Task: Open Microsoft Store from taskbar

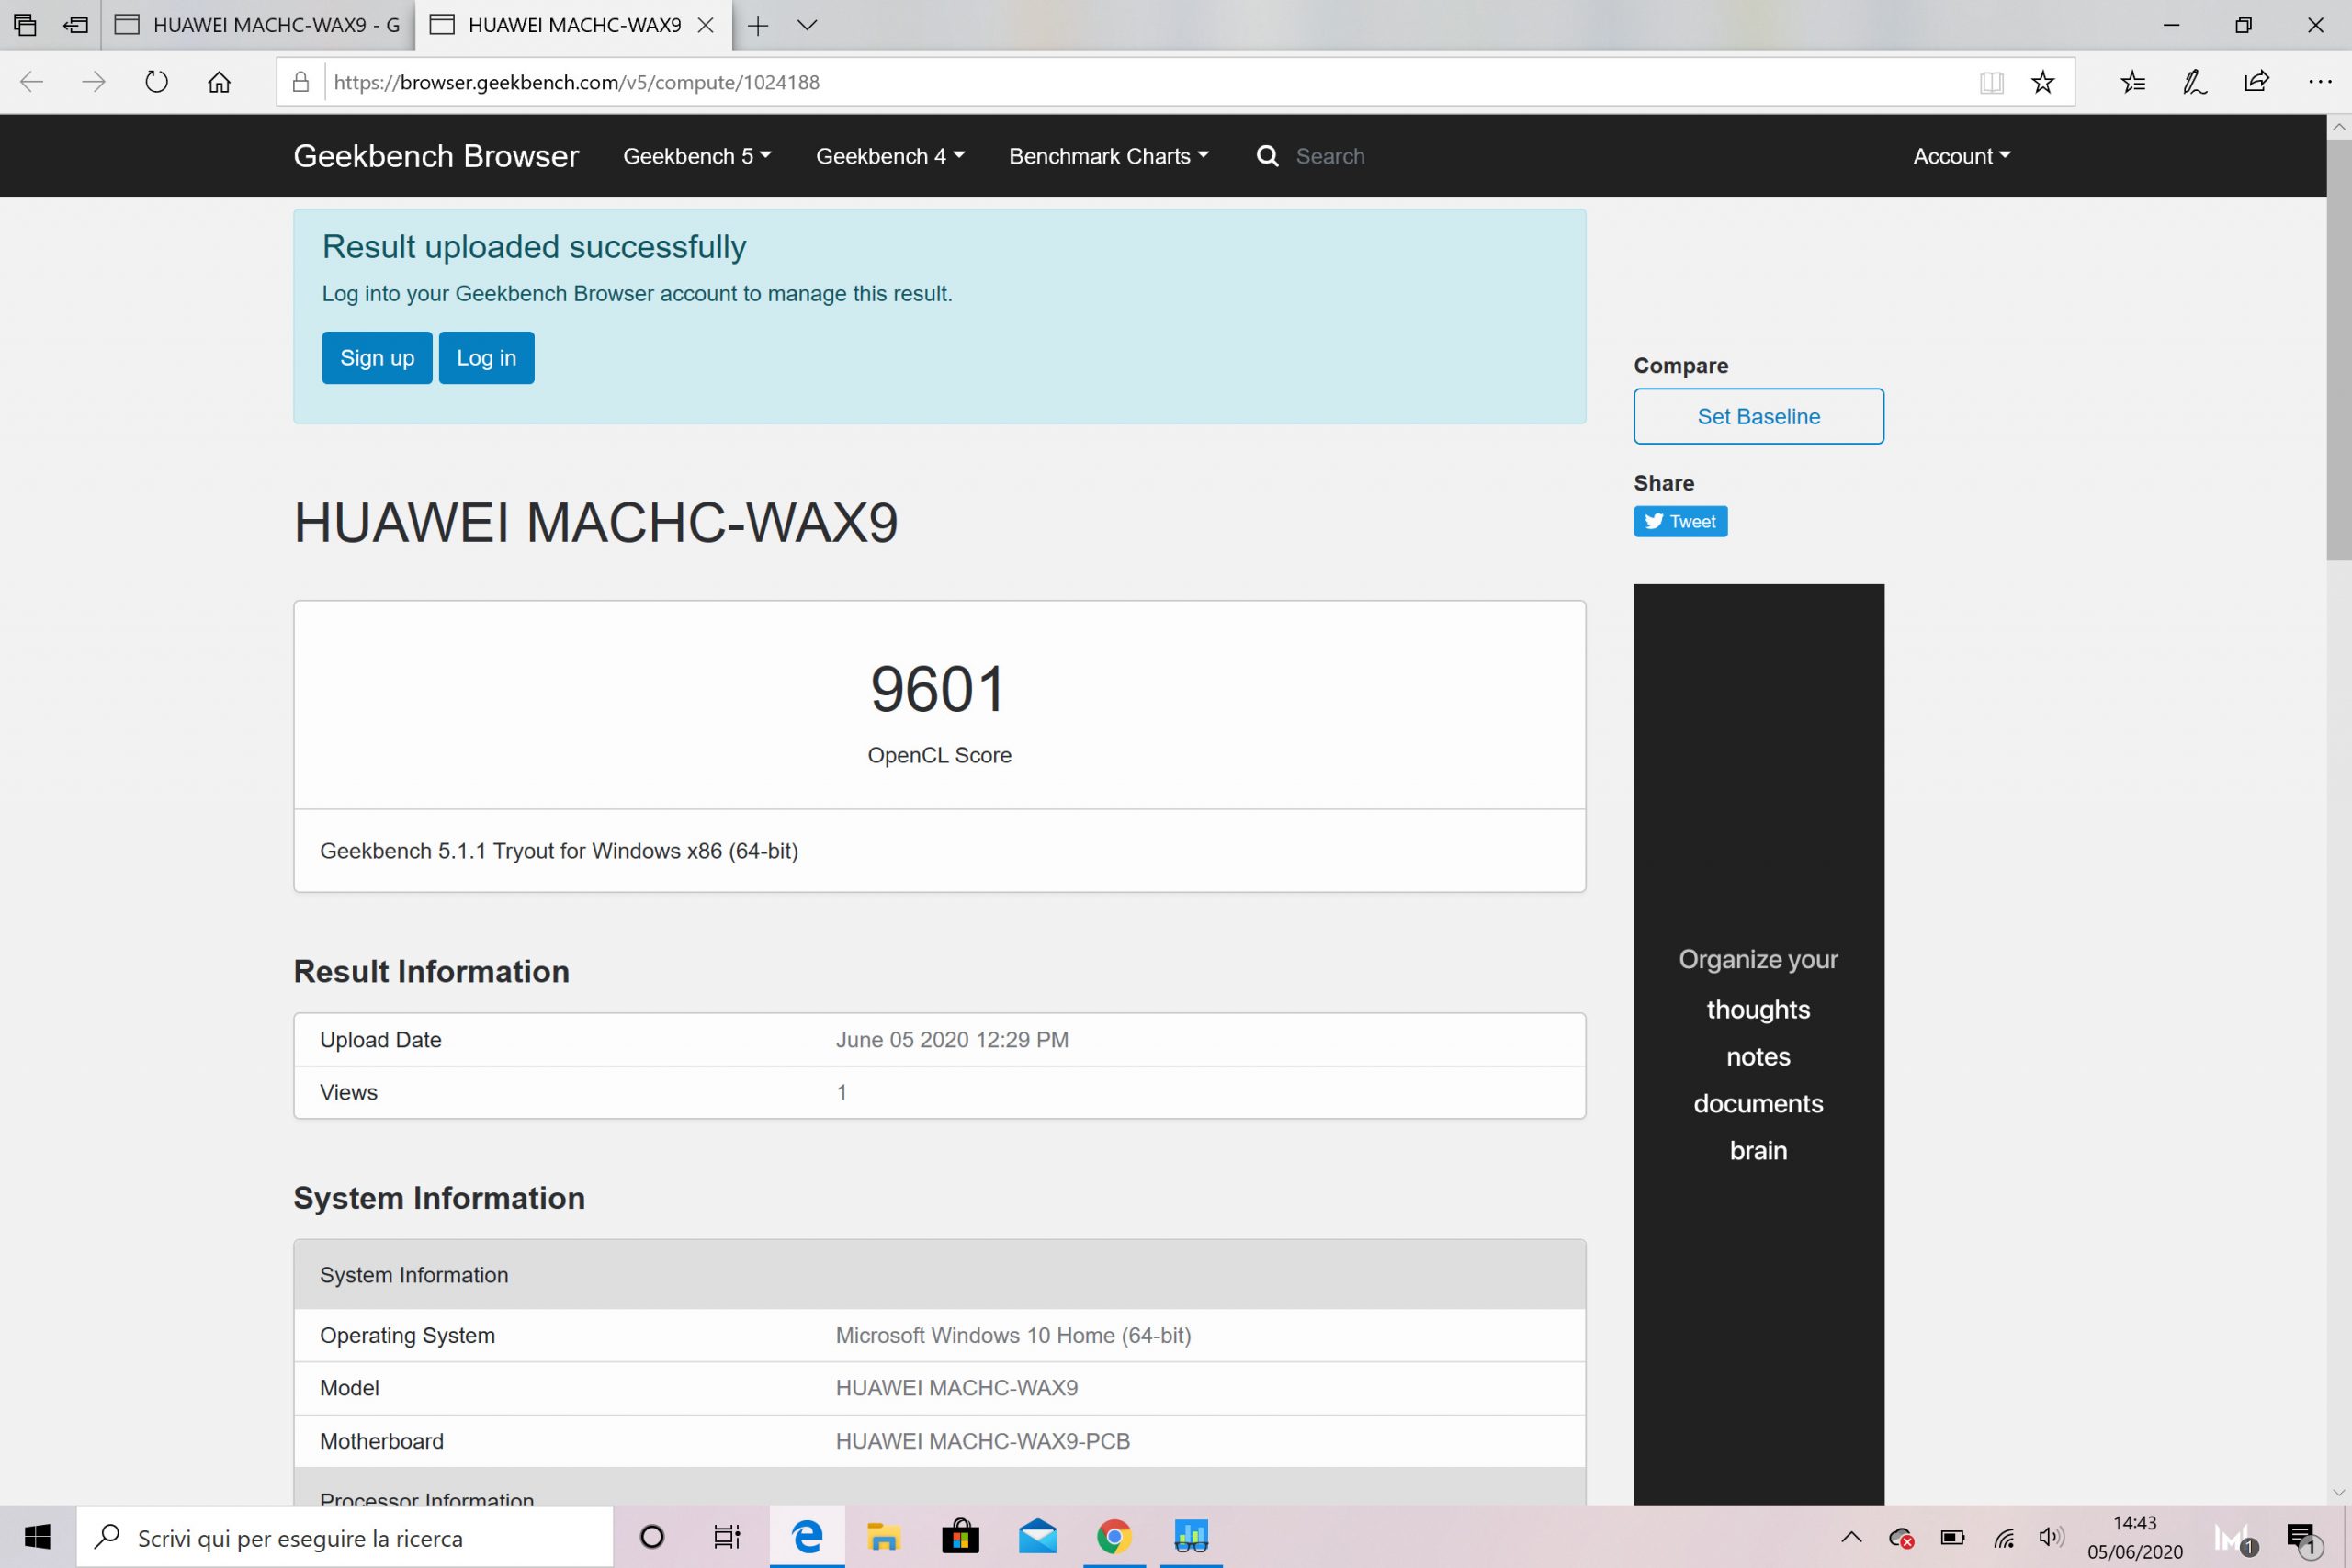Action: point(960,1537)
